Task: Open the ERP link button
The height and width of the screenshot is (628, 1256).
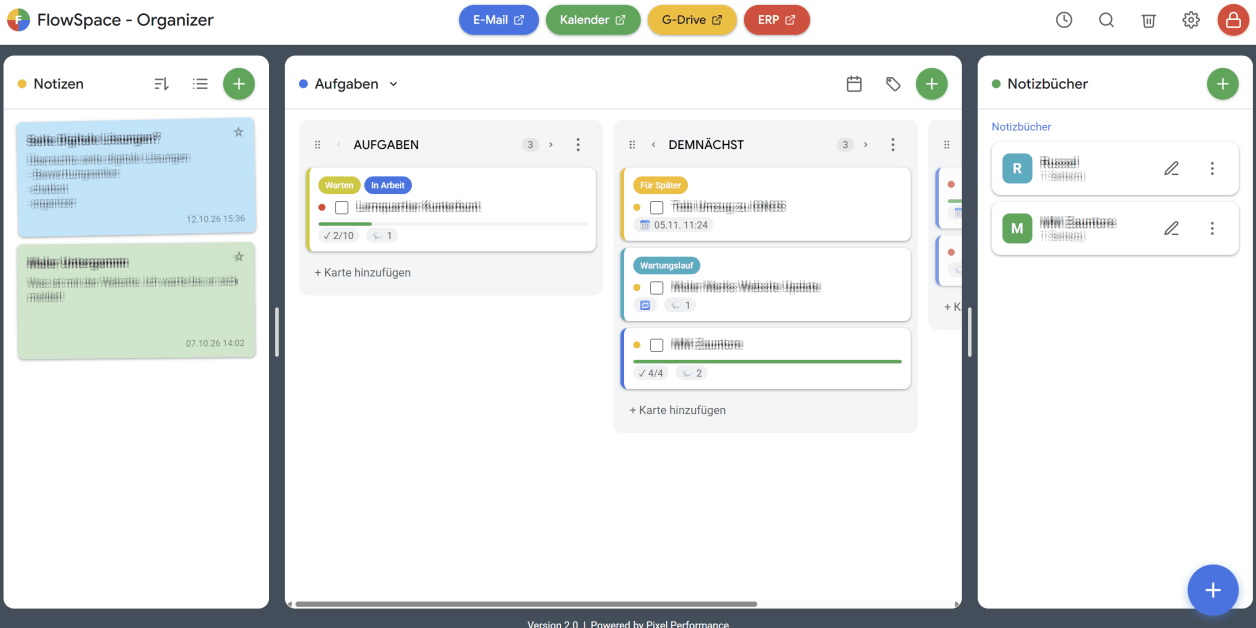Action: (777, 20)
